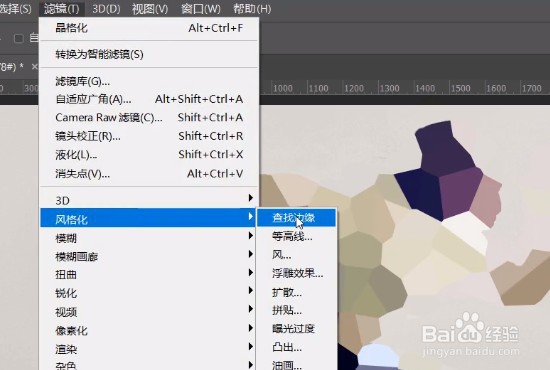The image size is (550, 370).
Task: Choose 浮雕效果... filter
Action: 297,273
